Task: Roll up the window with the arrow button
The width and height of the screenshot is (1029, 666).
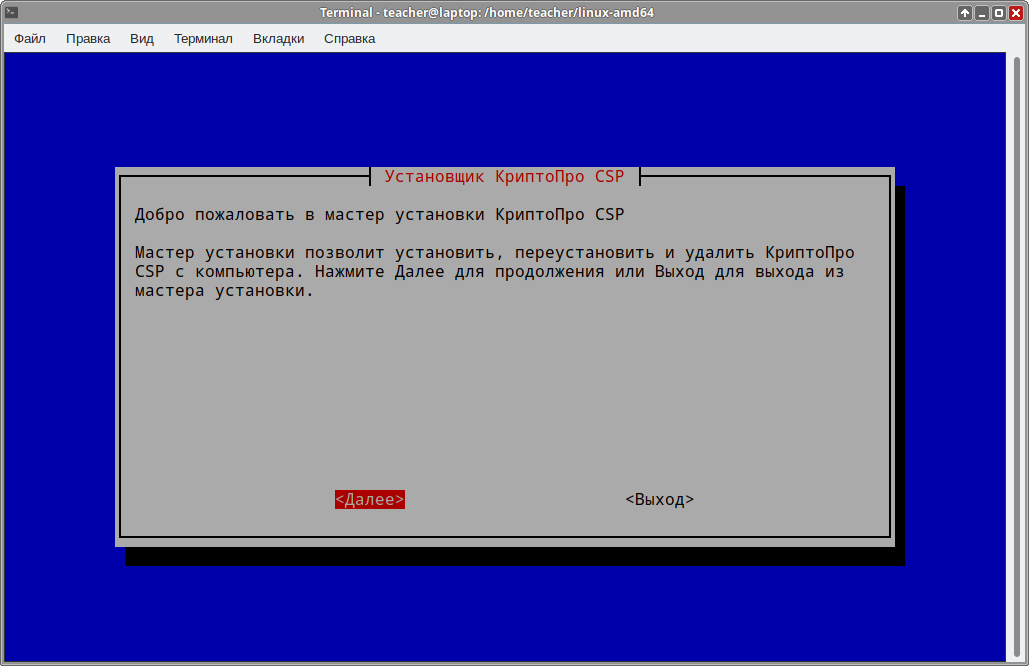Action: pyautogui.click(x=965, y=12)
